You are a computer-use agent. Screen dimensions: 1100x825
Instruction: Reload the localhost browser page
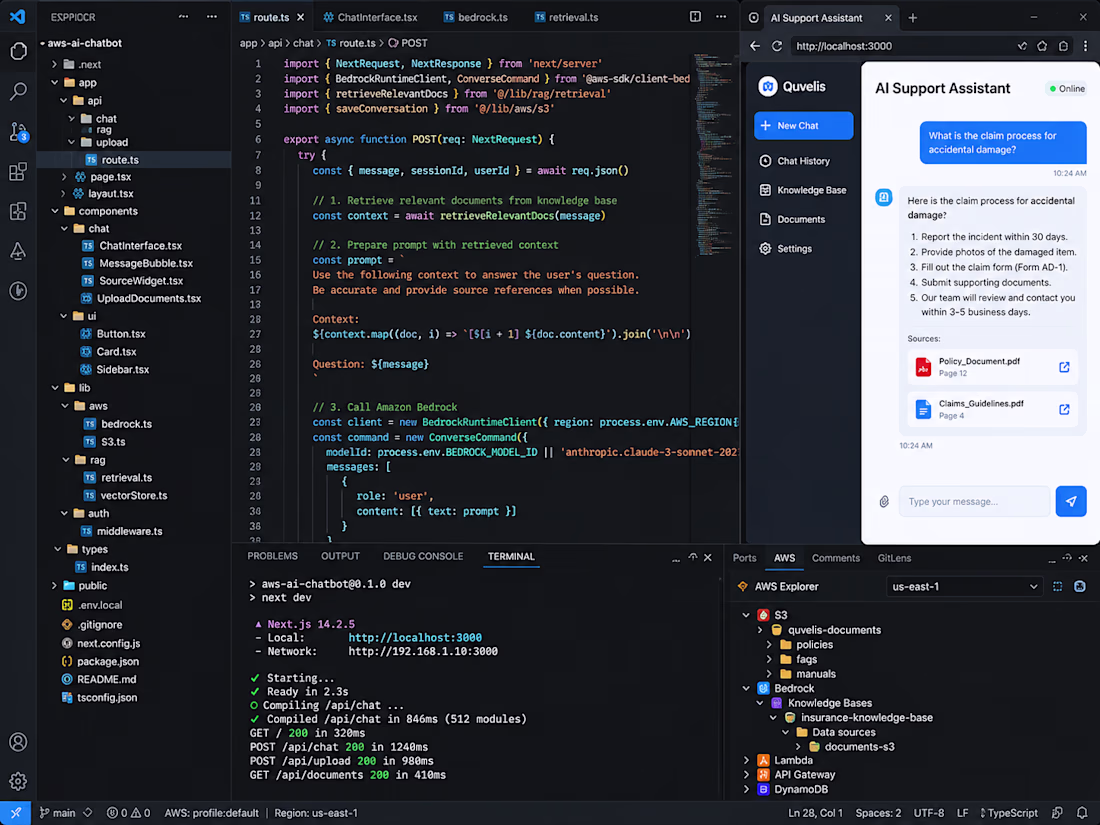[777, 46]
